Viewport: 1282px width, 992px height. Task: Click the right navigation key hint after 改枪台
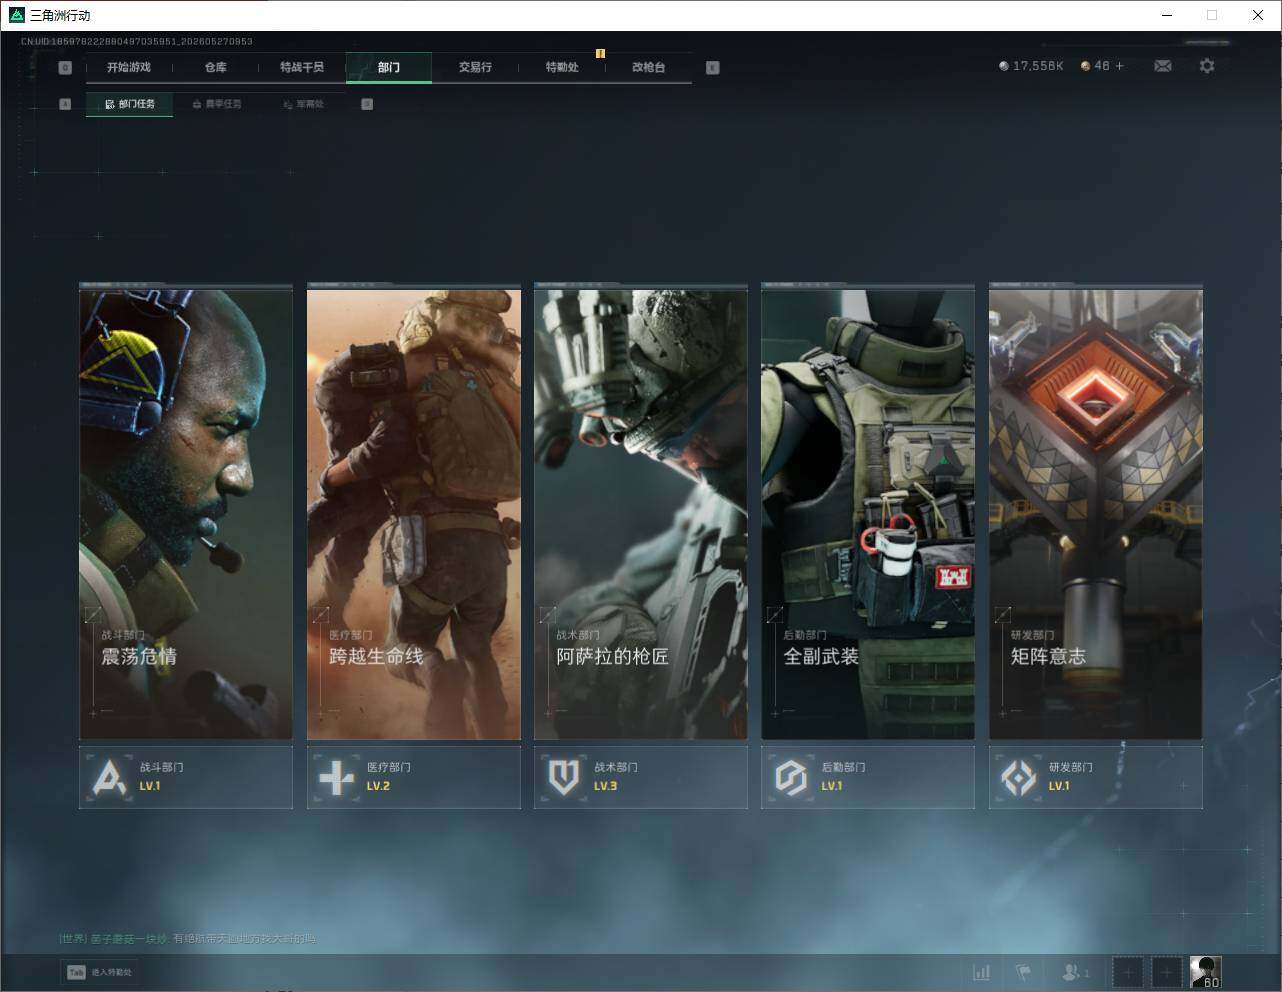click(x=712, y=68)
